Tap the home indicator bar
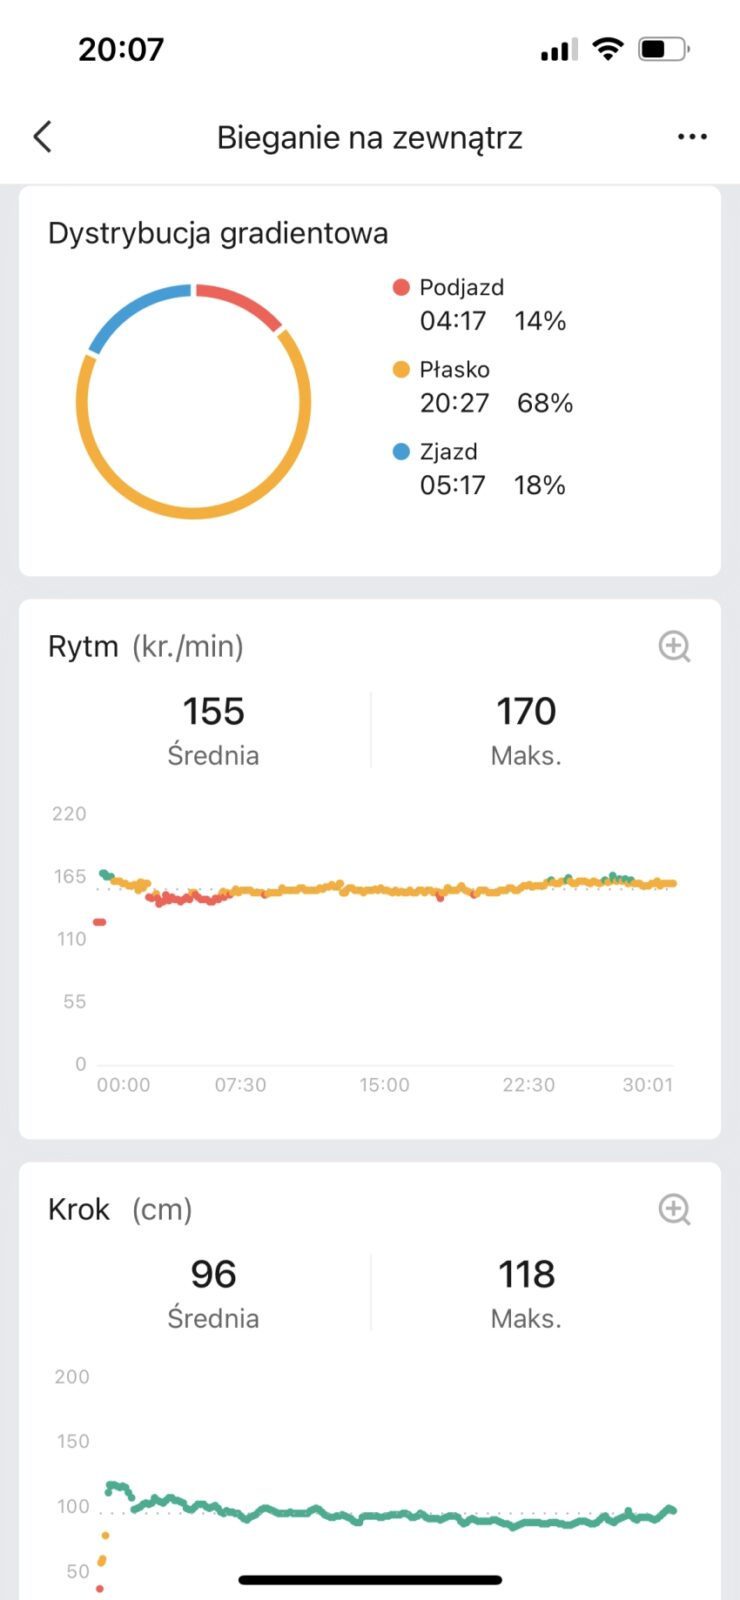This screenshot has height=1600, width=740. pos(370,1580)
